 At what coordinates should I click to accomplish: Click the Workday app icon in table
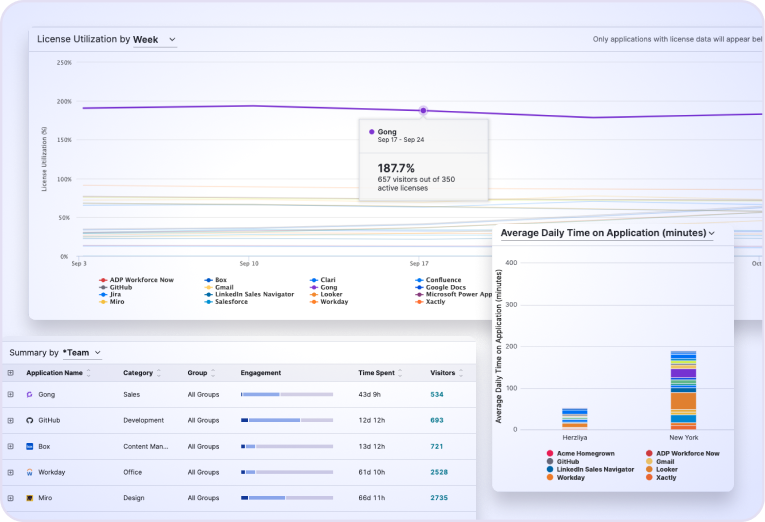coord(29,472)
